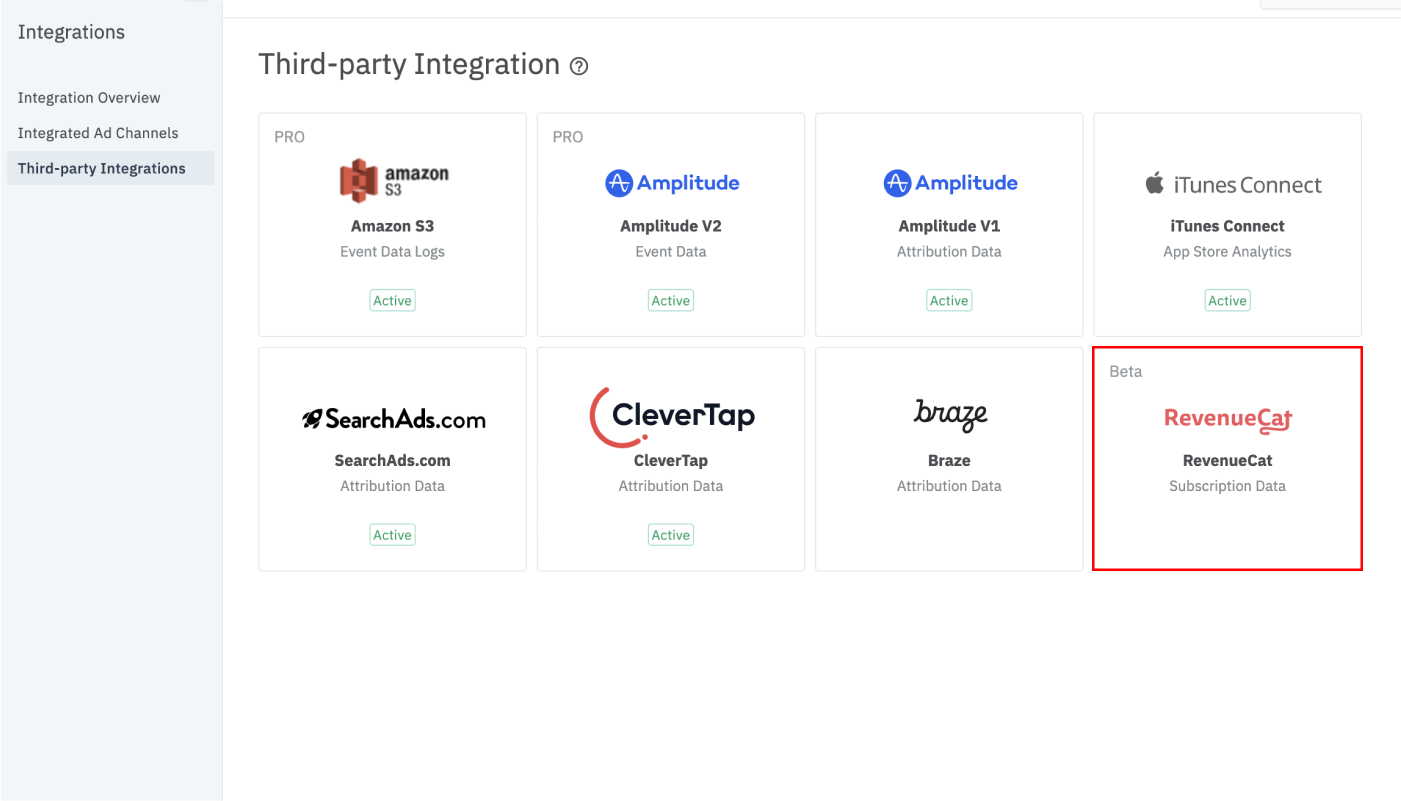This screenshot has width=1401, height=801.
Task: Select Third-party Integrations sidebar item
Action: coord(108,168)
